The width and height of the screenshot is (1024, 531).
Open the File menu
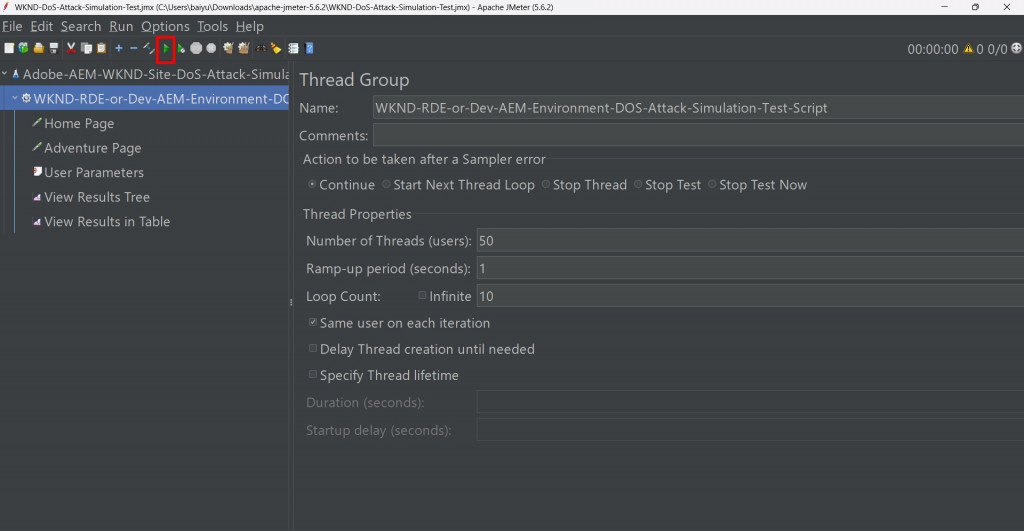click(x=12, y=26)
